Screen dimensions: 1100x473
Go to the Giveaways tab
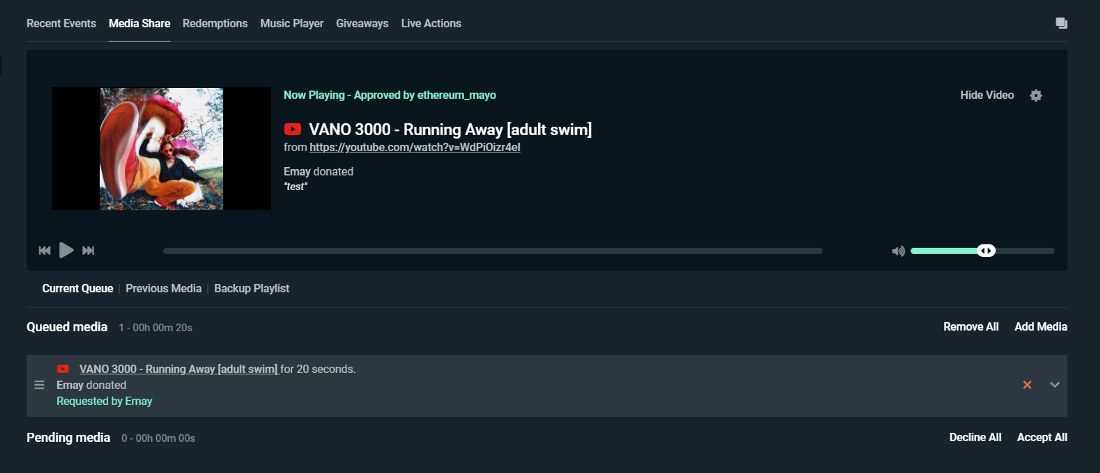(x=362, y=23)
